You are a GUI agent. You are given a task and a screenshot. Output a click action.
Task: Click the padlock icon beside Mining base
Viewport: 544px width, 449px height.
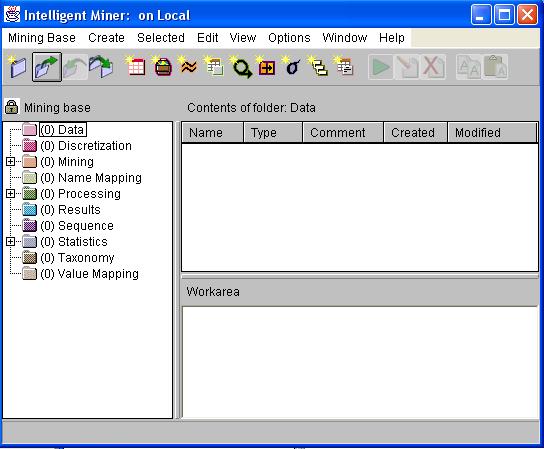tap(11, 107)
